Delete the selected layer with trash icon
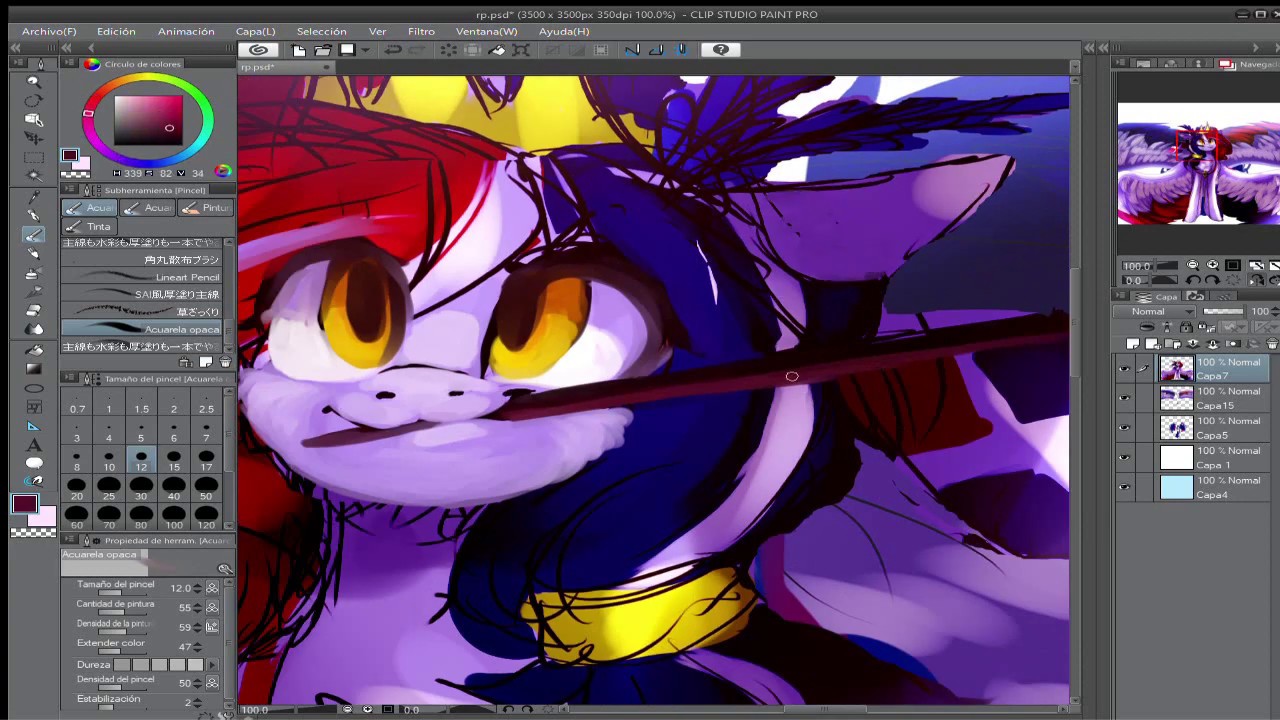This screenshot has width=1280, height=720. tap(1272, 343)
